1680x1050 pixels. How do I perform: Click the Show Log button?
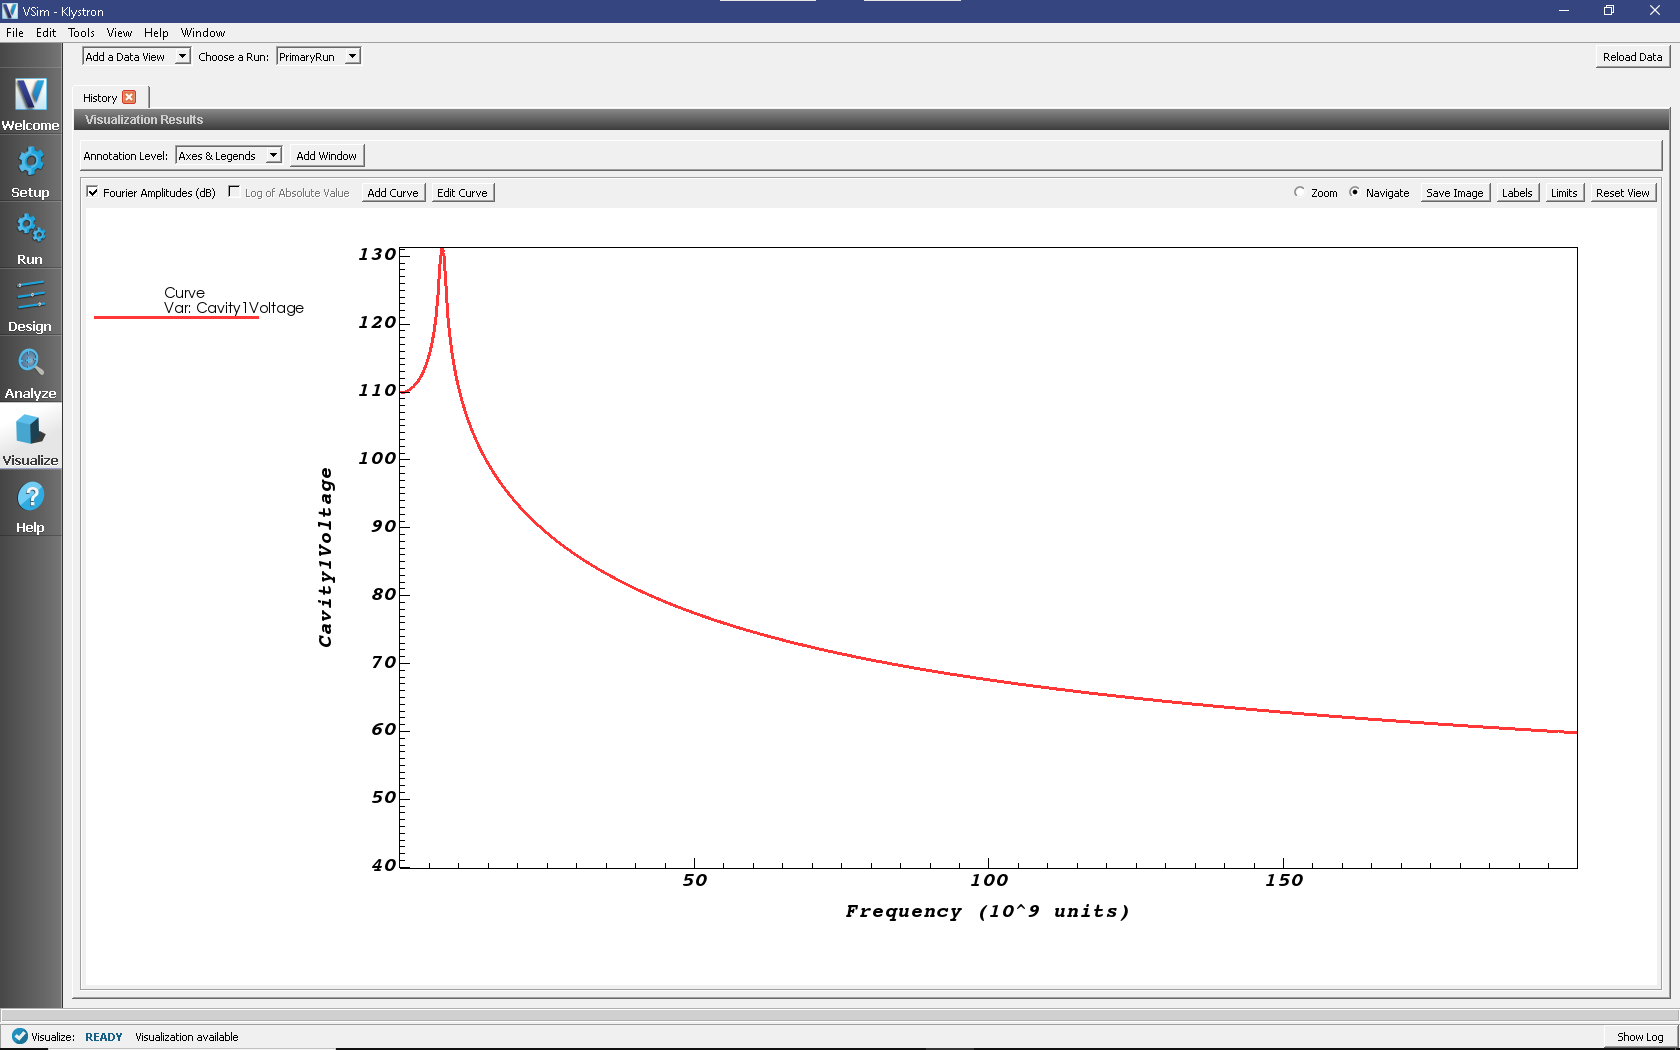1640,1037
